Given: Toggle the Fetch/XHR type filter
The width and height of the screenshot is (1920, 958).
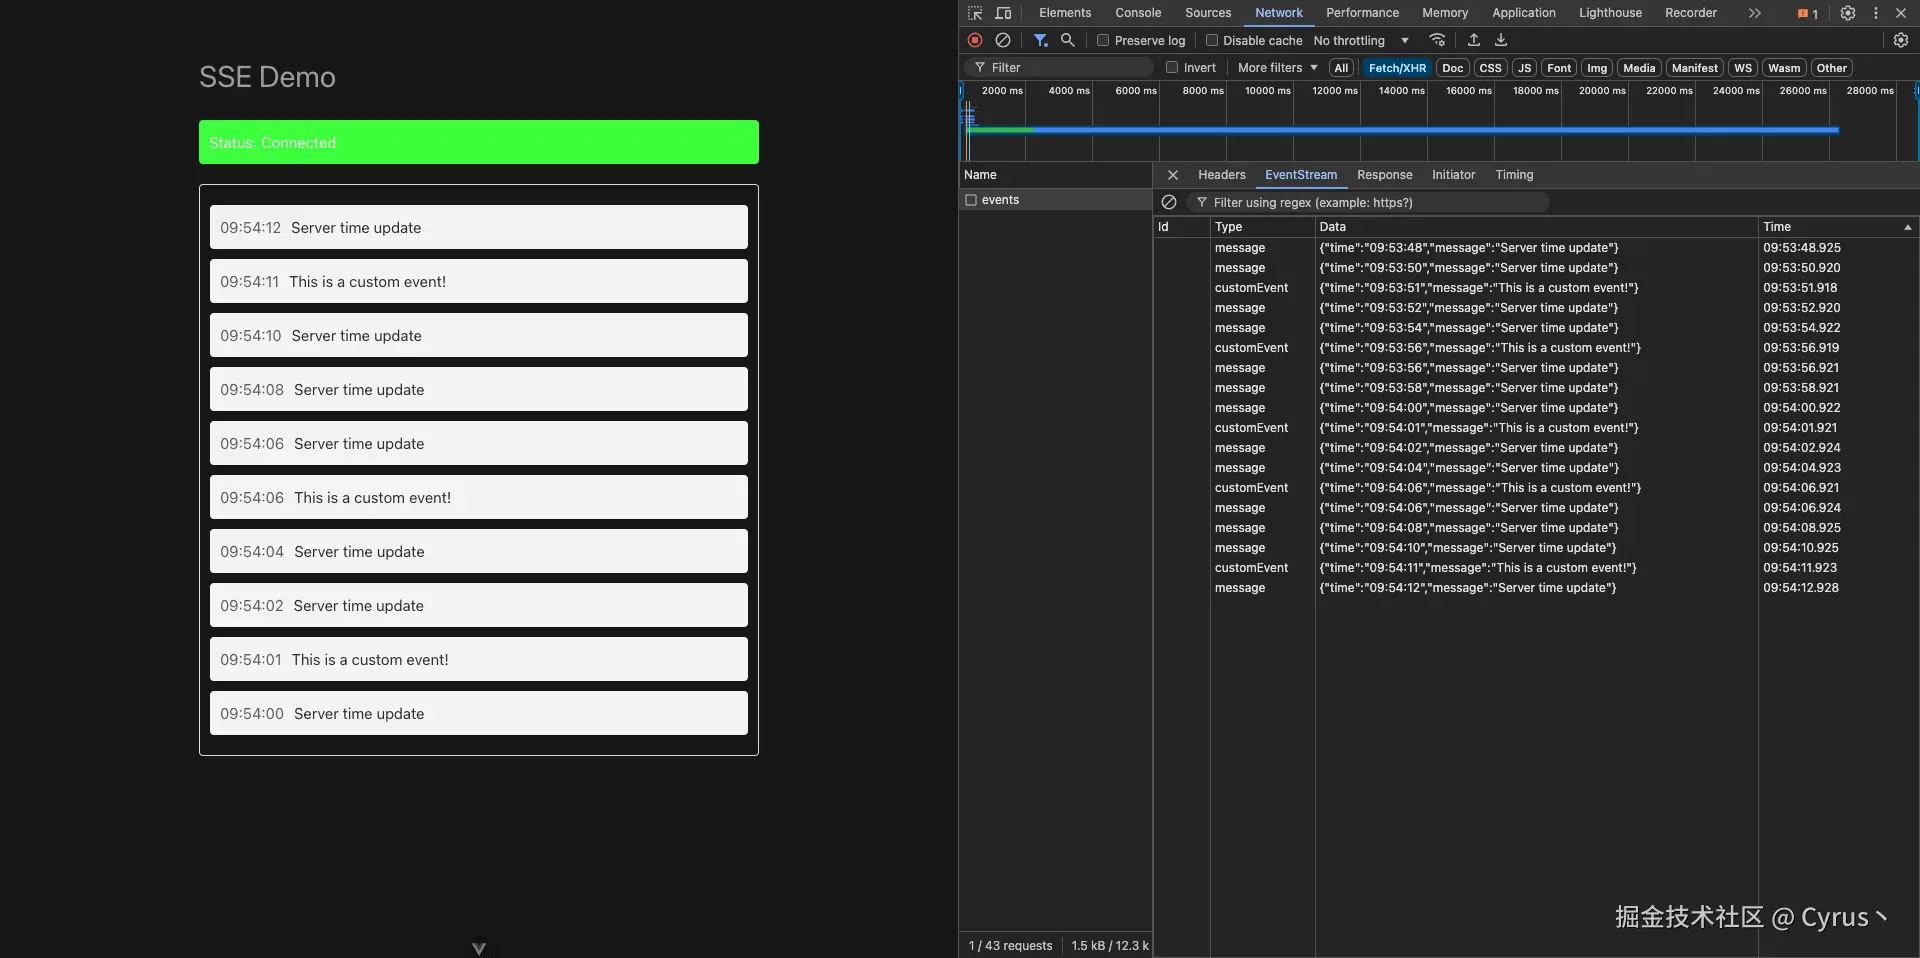Looking at the screenshot, I should (1397, 68).
